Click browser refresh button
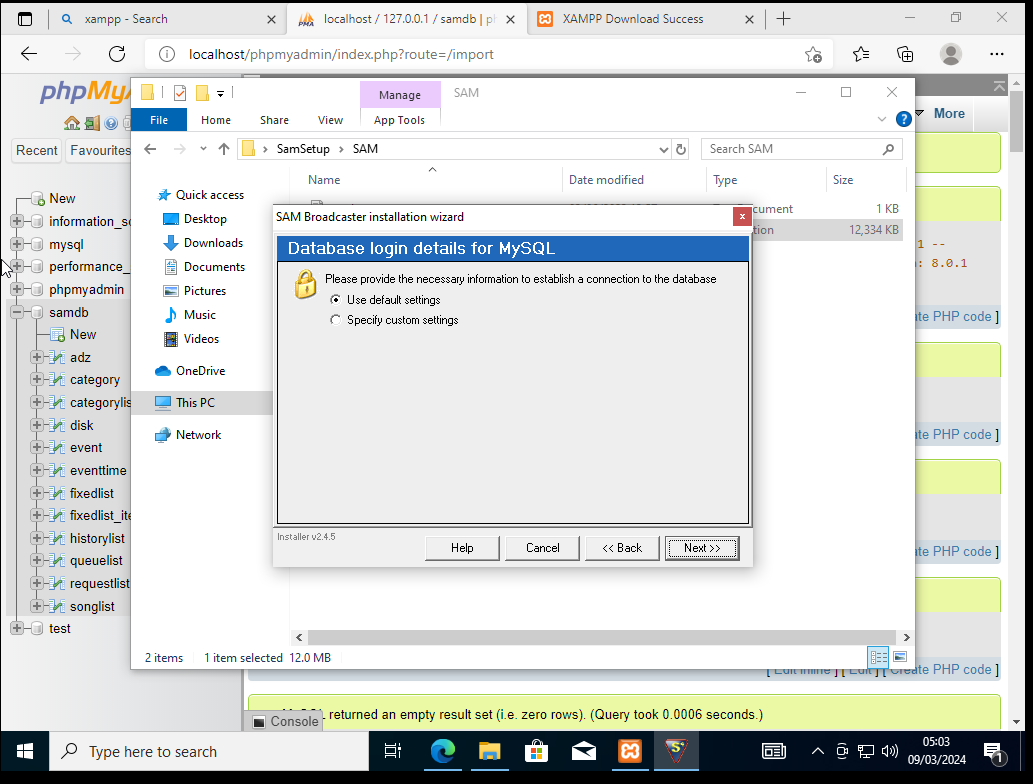Image resolution: width=1033 pixels, height=784 pixels. tap(117, 55)
